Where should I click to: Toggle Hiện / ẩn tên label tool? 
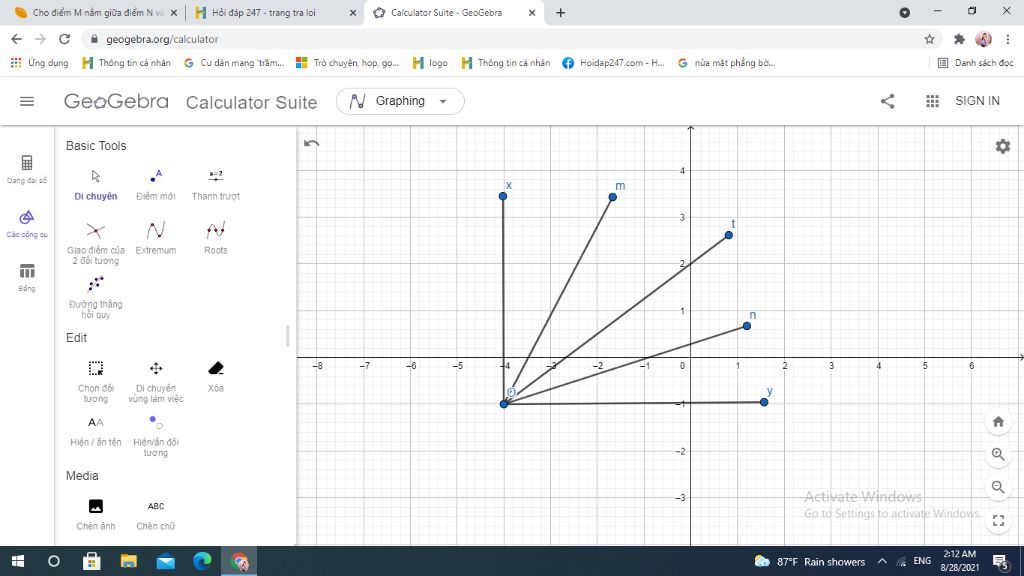tap(95, 431)
